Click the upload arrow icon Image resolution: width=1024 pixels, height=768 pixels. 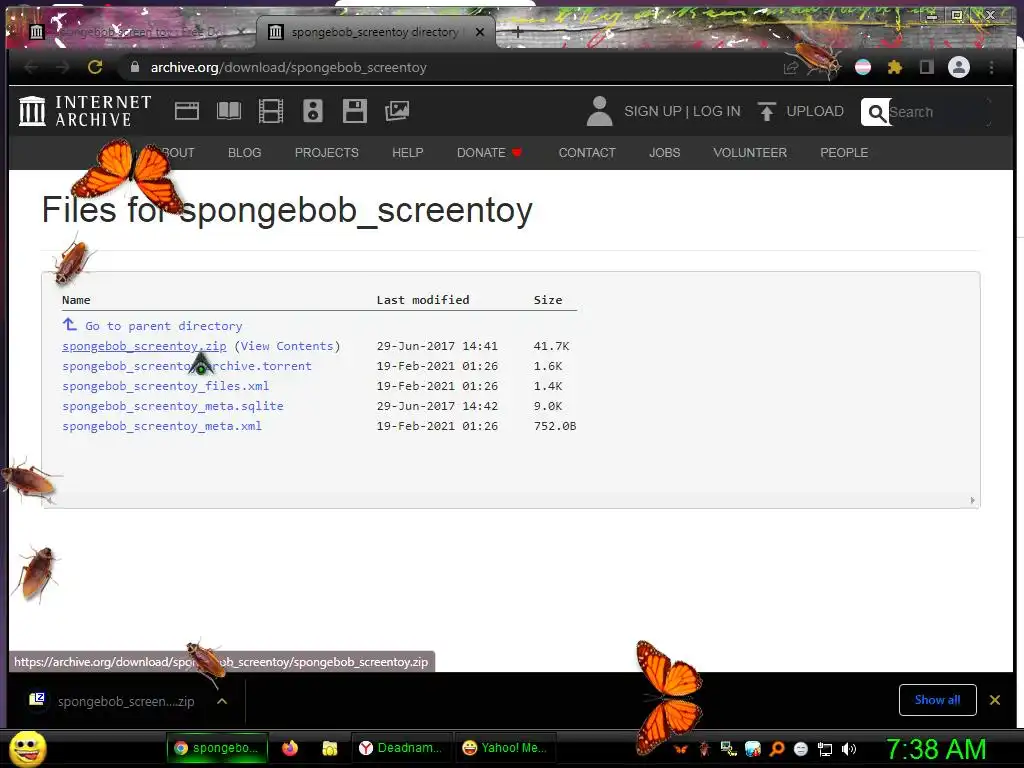767,111
